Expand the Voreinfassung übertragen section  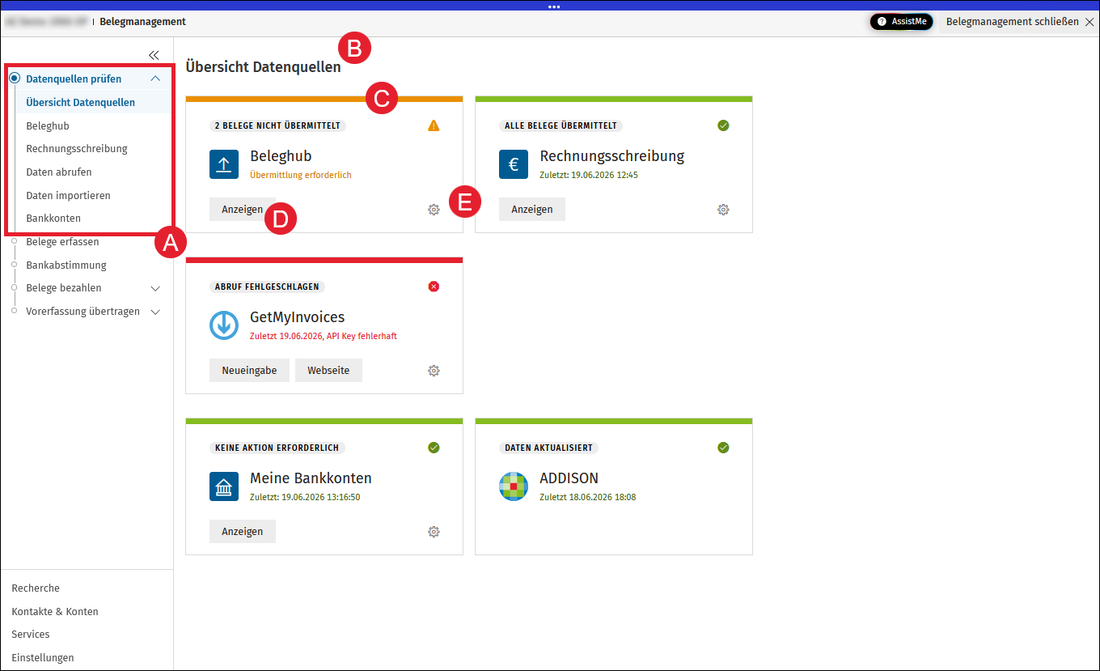tap(156, 312)
